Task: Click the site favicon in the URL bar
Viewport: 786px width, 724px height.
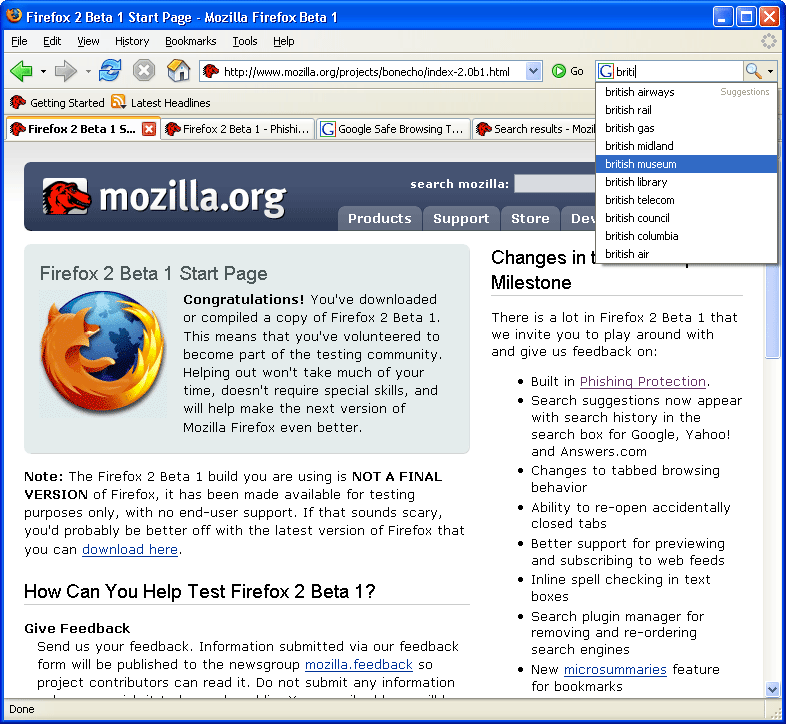Action: pyautogui.click(x=211, y=71)
